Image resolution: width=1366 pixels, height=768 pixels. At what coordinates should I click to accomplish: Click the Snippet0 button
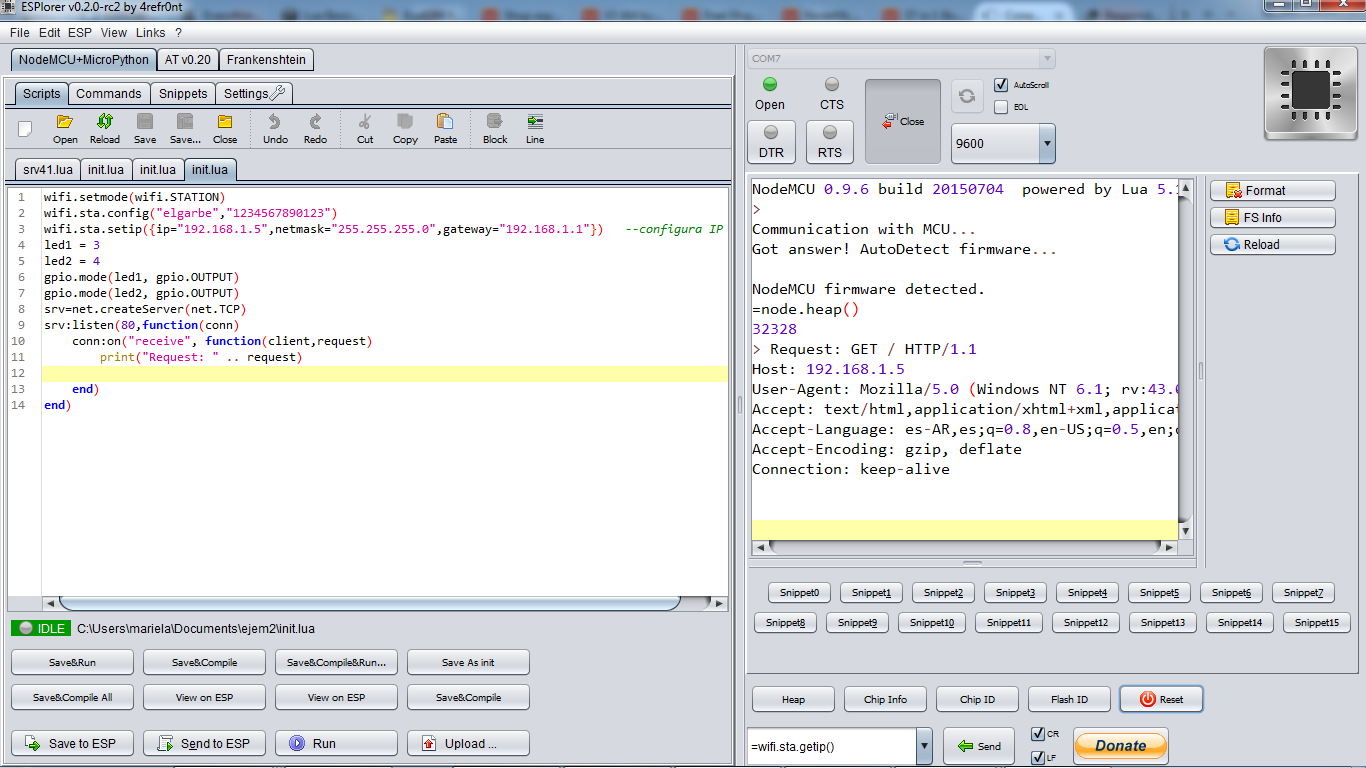pyautogui.click(x=799, y=593)
